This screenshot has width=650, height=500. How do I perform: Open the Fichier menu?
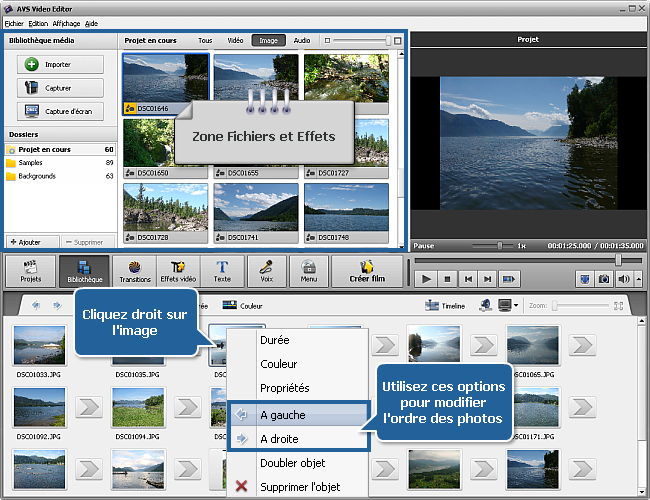[x=14, y=22]
